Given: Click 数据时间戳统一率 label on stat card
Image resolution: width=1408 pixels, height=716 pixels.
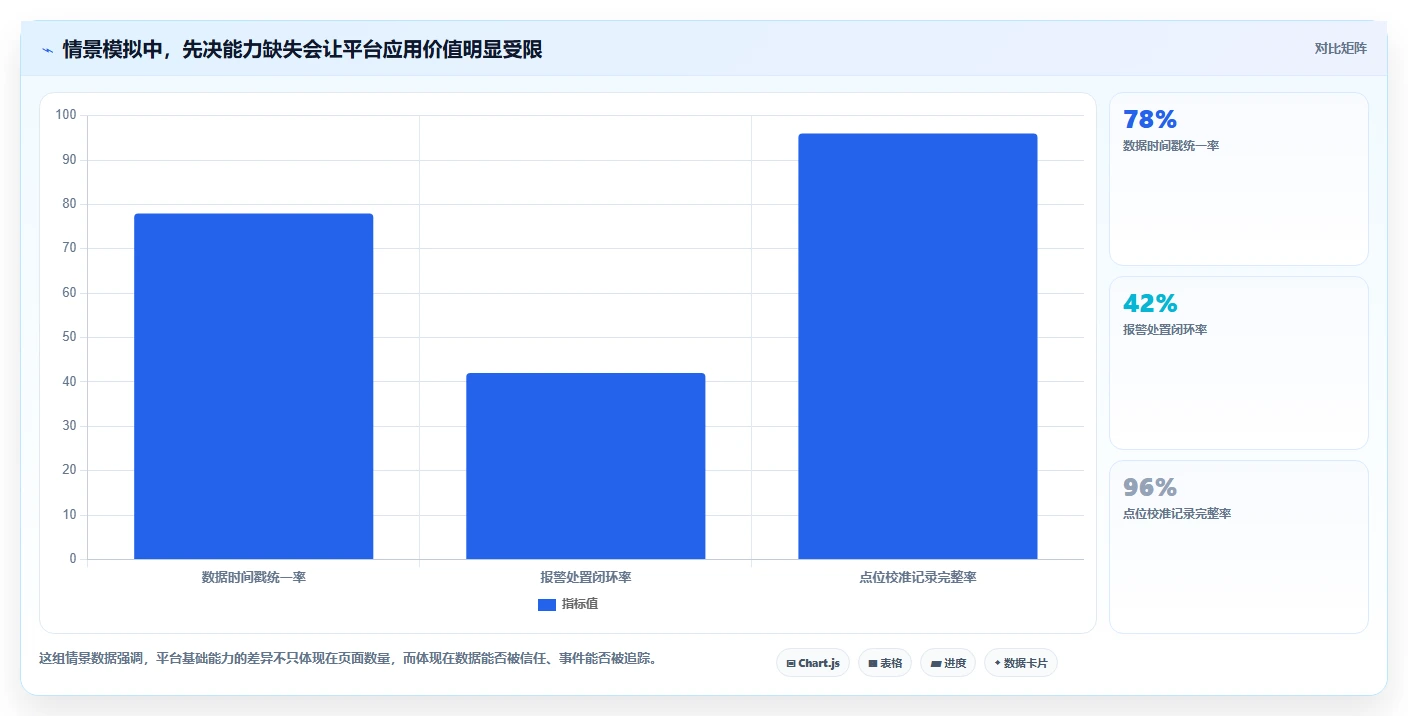Looking at the screenshot, I should click(x=1171, y=146).
